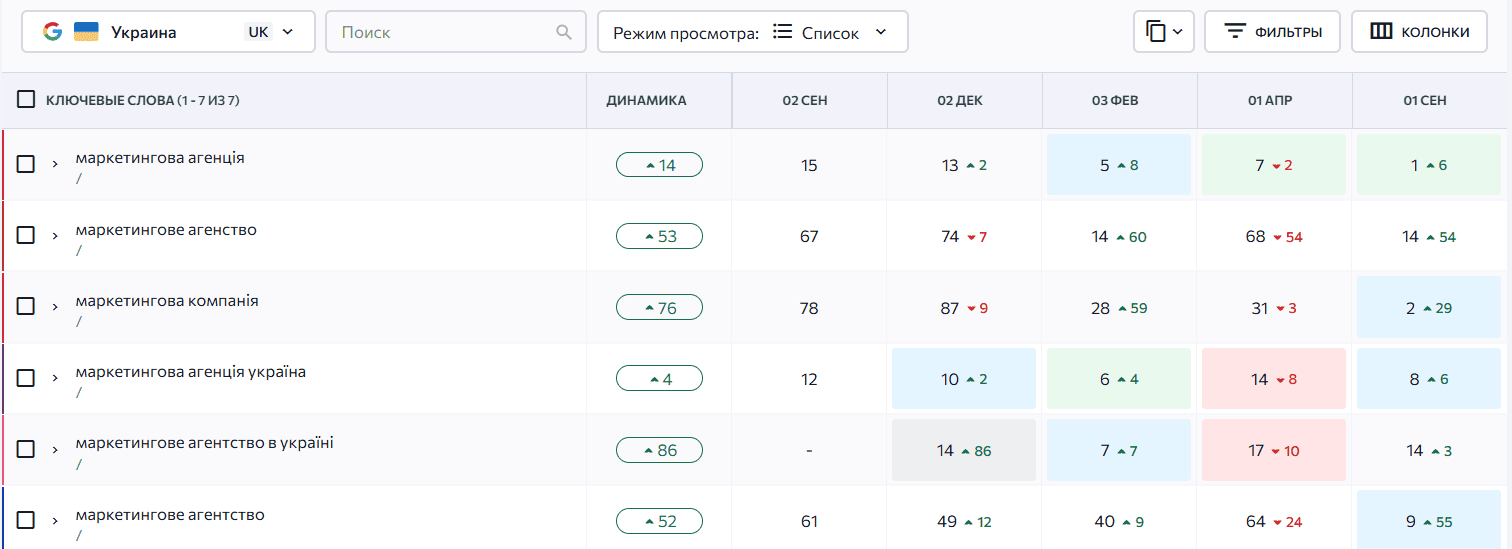Click the copy icon in toolbar

[x=1156, y=32]
